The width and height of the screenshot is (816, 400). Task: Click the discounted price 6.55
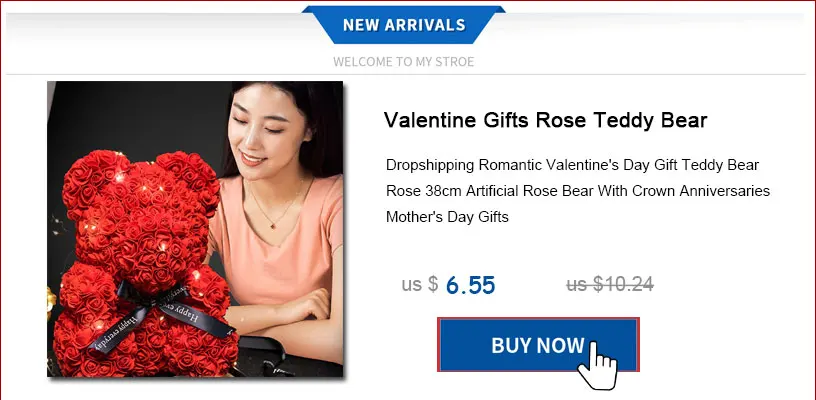coord(470,285)
